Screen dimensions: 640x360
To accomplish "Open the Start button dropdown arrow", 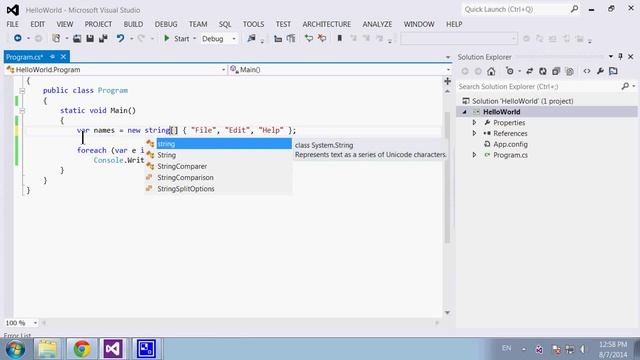I will click(194, 39).
